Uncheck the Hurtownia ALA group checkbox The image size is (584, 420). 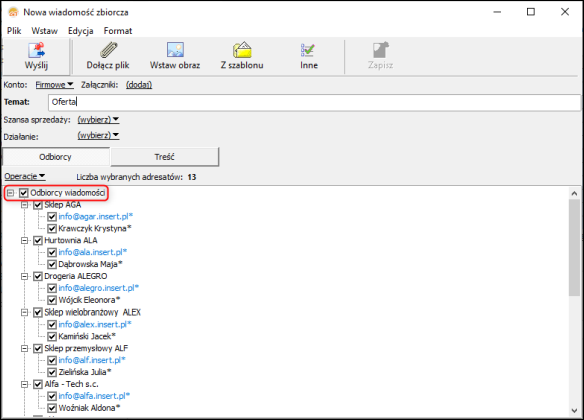point(38,241)
